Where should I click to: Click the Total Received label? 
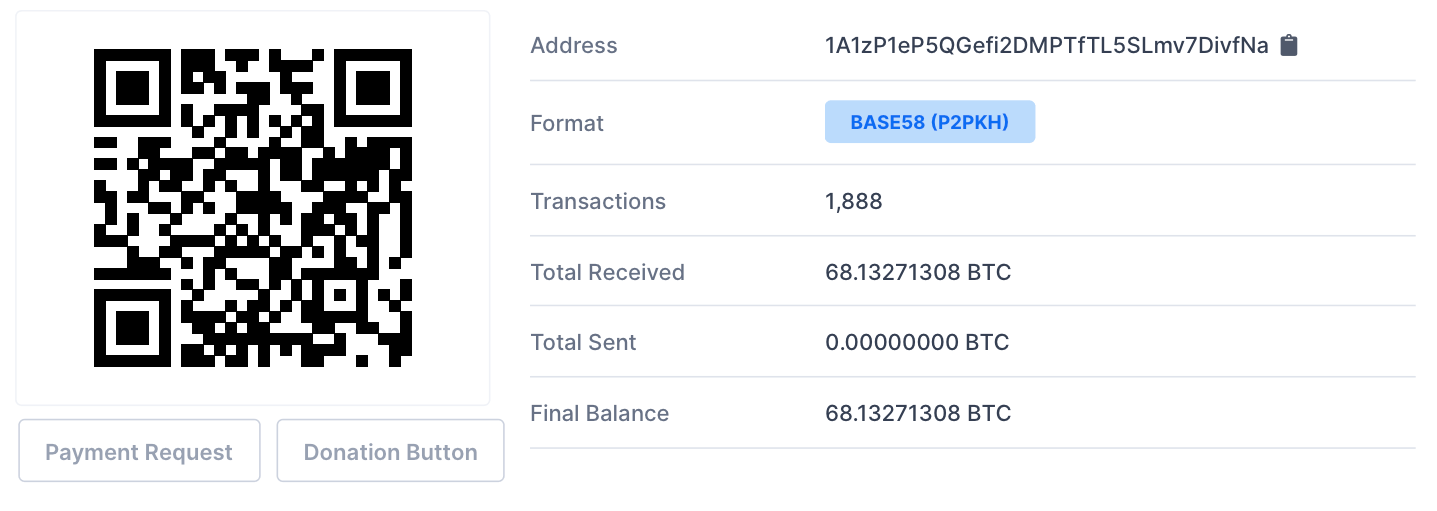pos(607,272)
